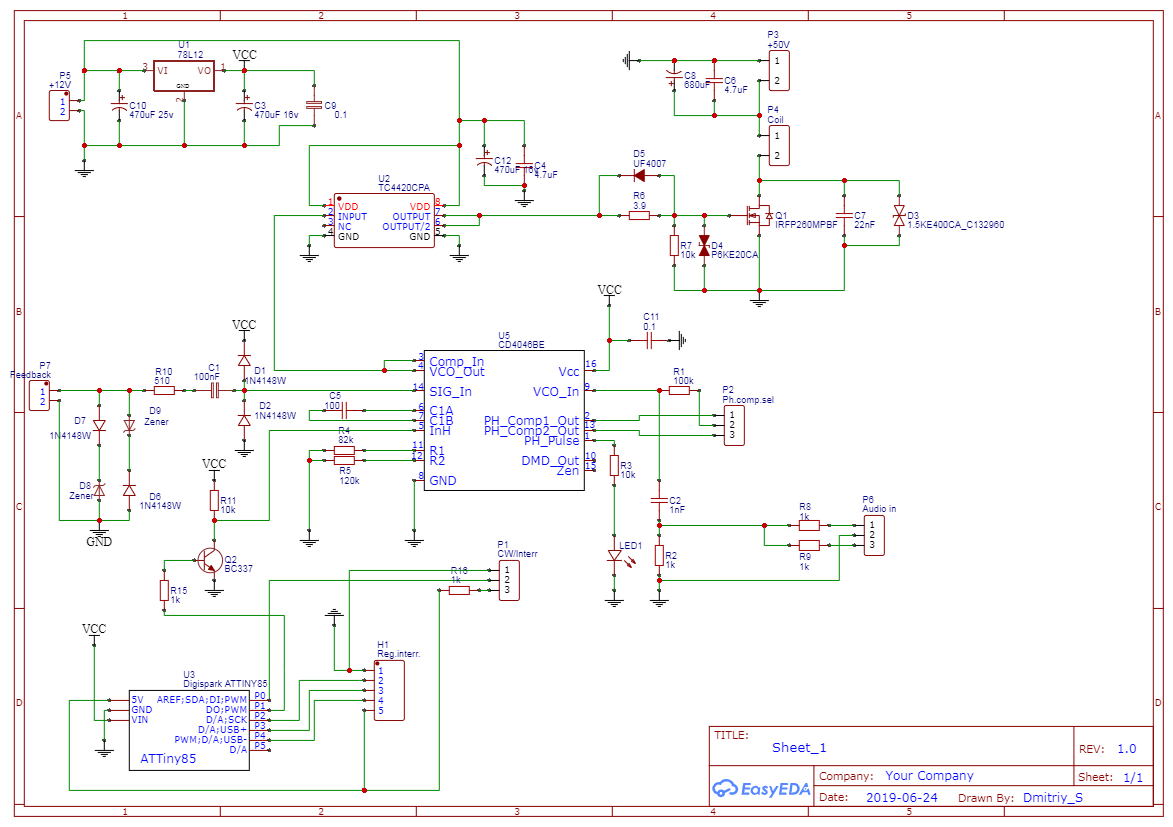Select resistor R8 1k symbol
The width and height of the screenshot is (1173, 827).
click(809, 525)
